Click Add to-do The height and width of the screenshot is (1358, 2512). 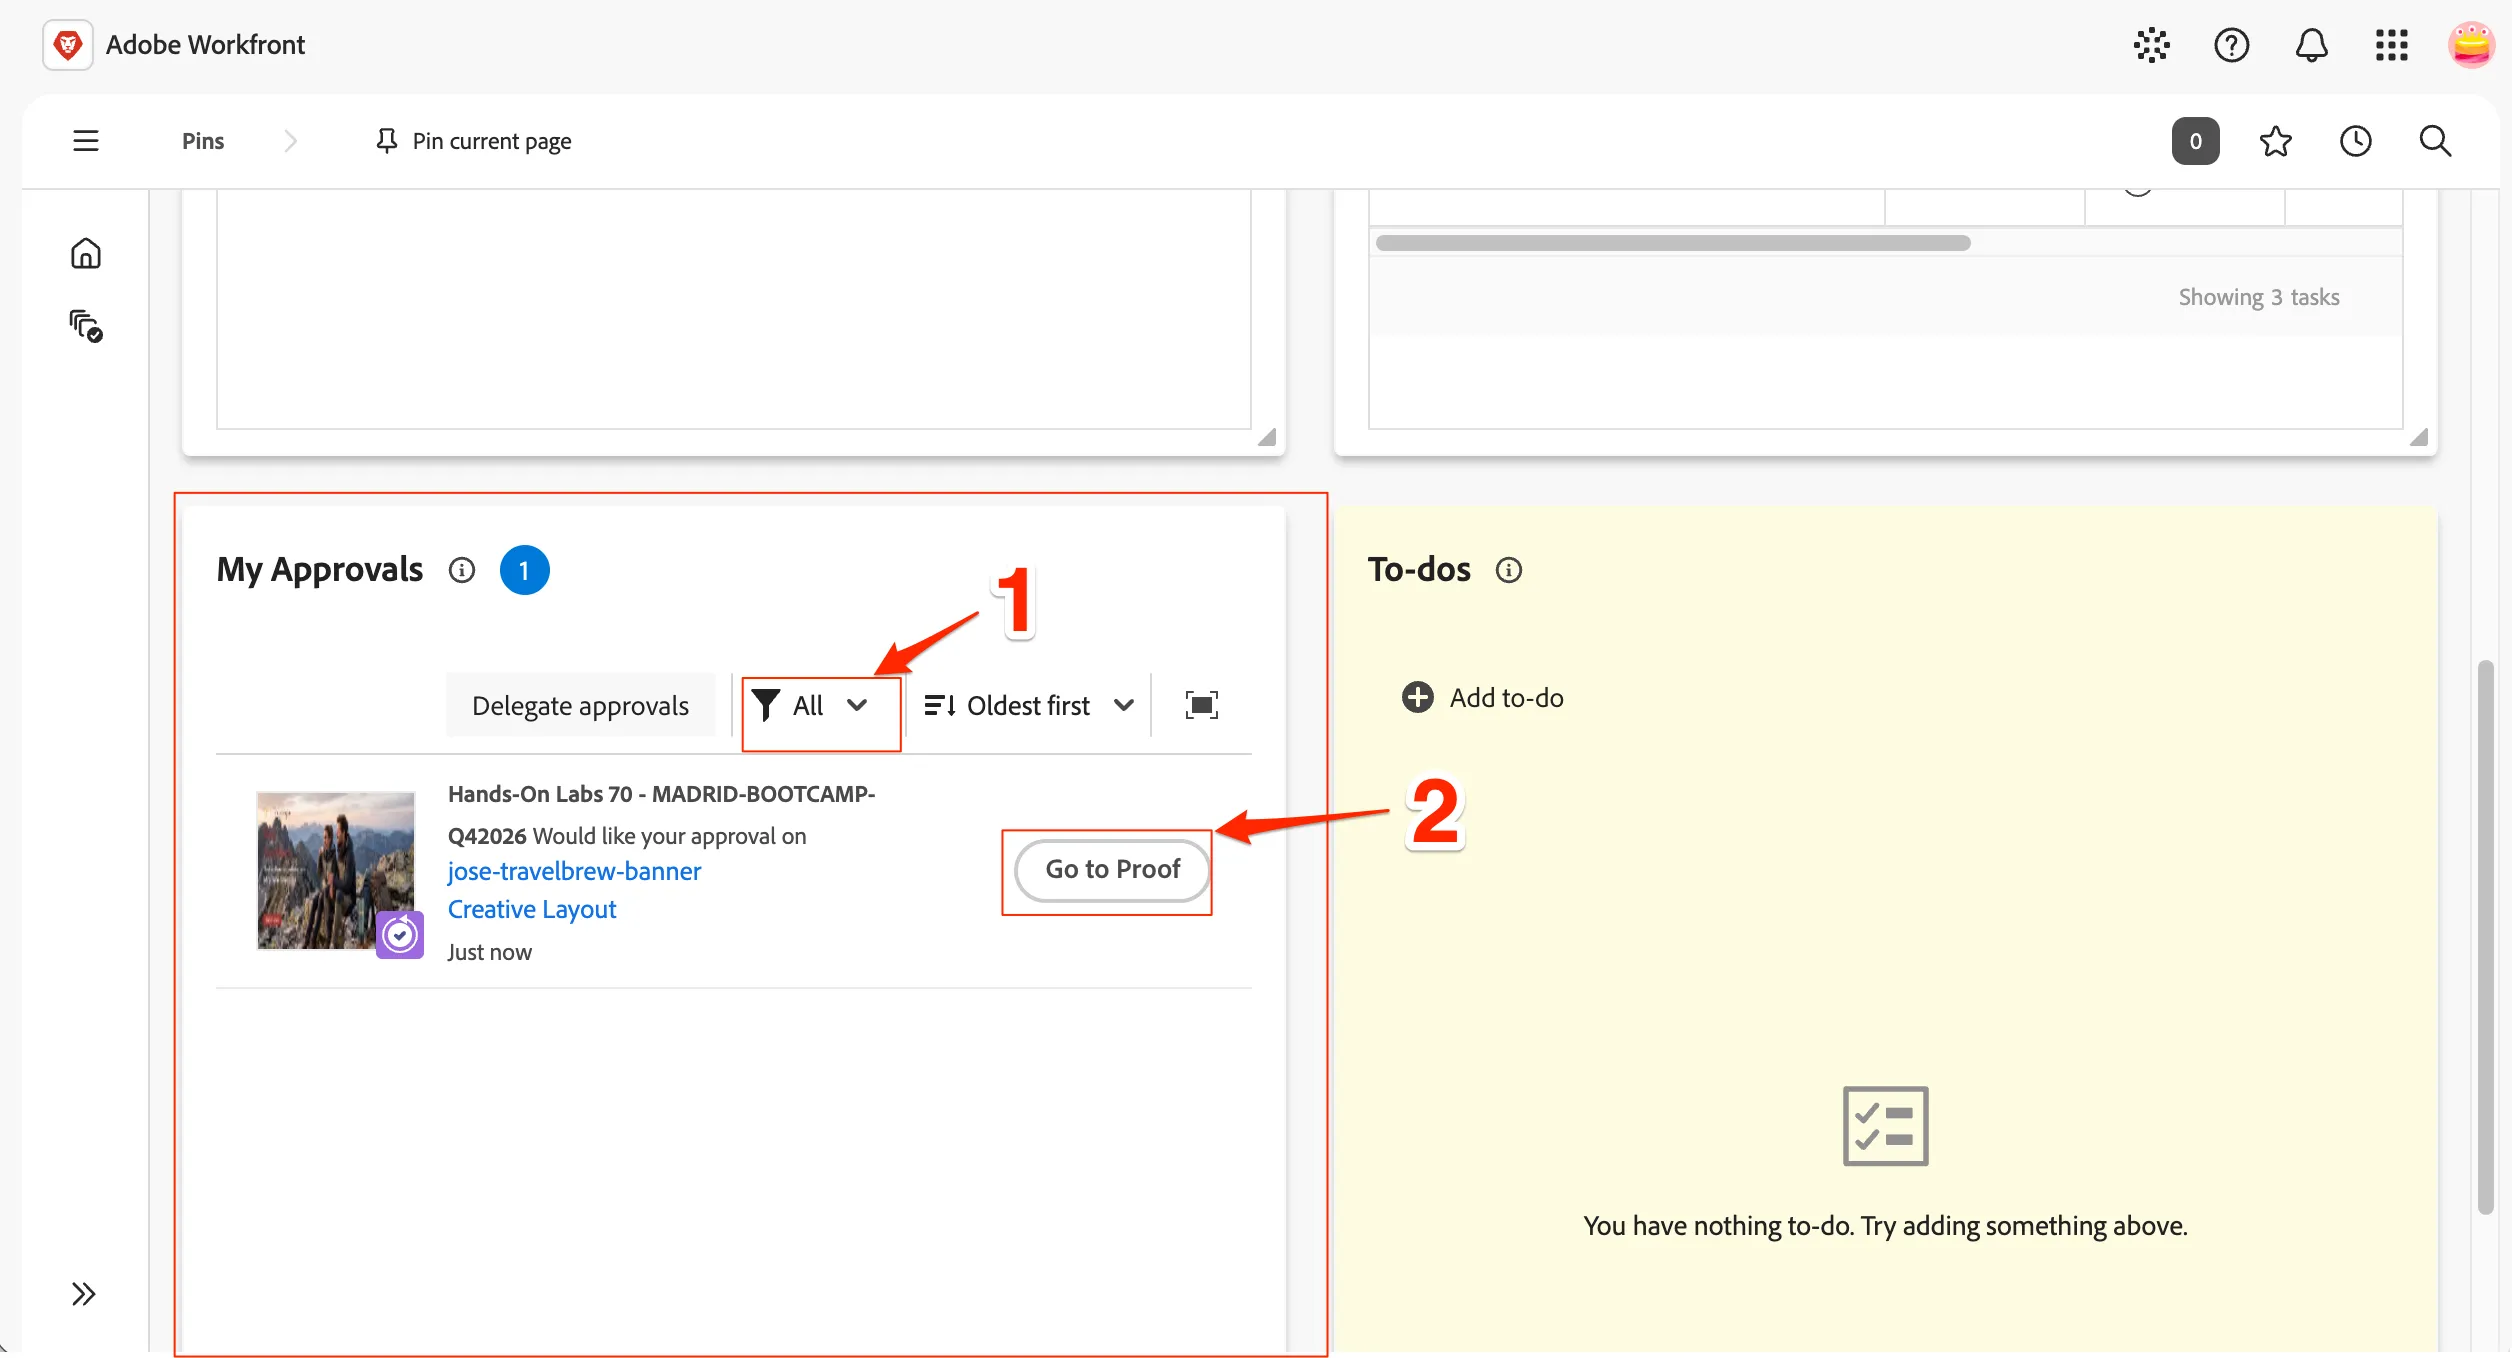1483,697
